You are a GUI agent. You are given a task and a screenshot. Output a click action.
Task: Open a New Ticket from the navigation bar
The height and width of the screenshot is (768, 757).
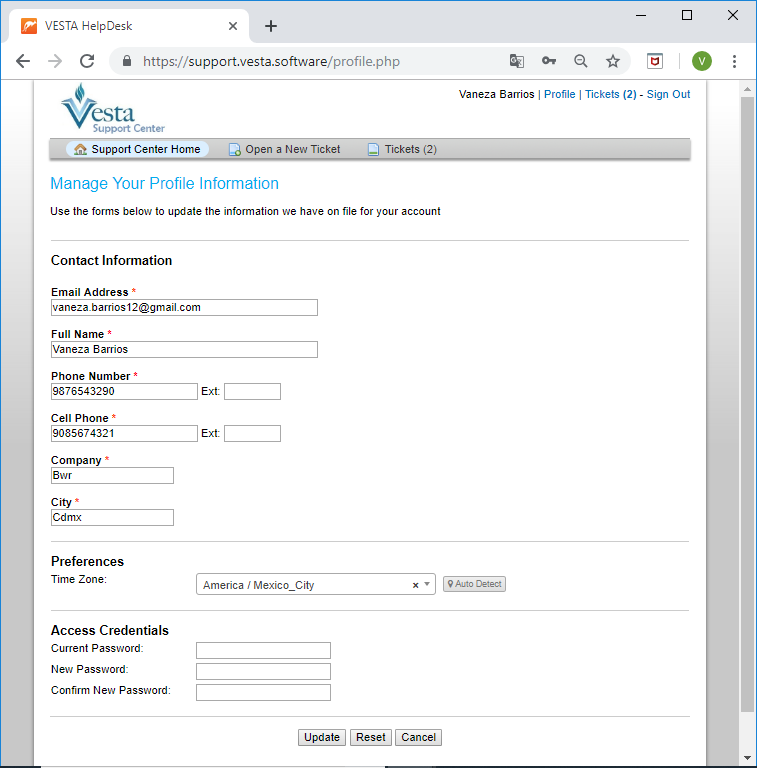[x=284, y=149]
